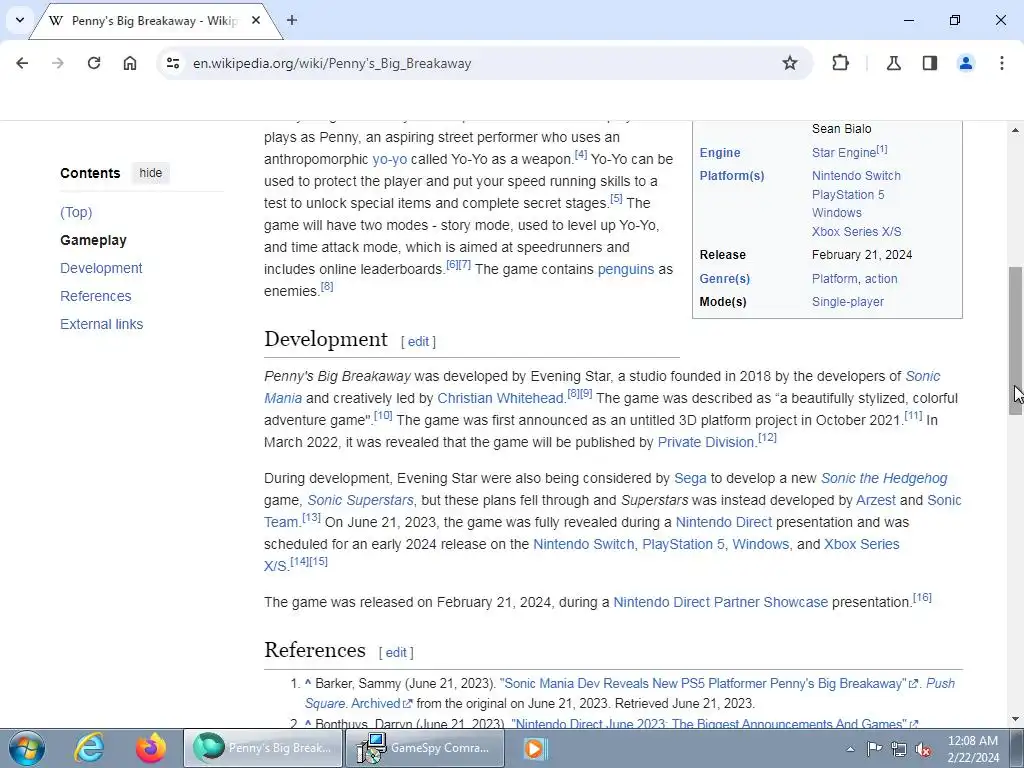The height and width of the screenshot is (768, 1024).
Task: Open Xbox Series X/S link in infobox
Action: [x=856, y=232]
